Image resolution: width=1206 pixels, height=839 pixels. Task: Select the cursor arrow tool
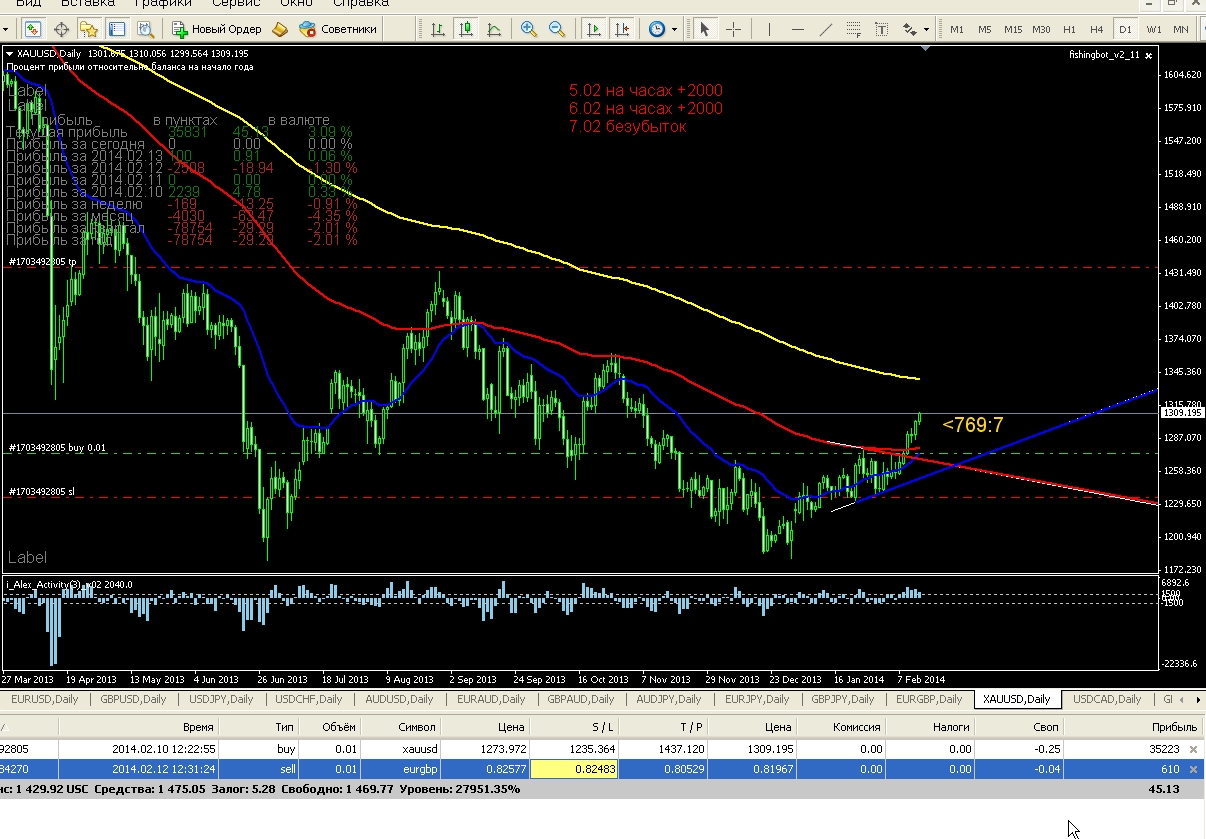705,29
